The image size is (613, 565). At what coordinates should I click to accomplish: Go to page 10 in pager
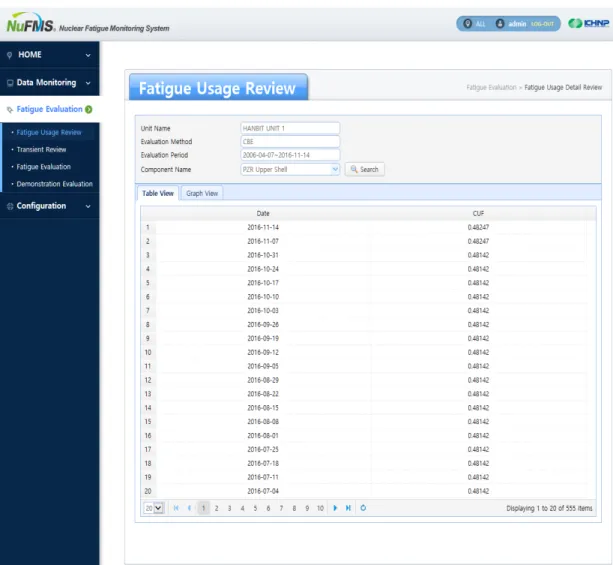coord(320,508)
